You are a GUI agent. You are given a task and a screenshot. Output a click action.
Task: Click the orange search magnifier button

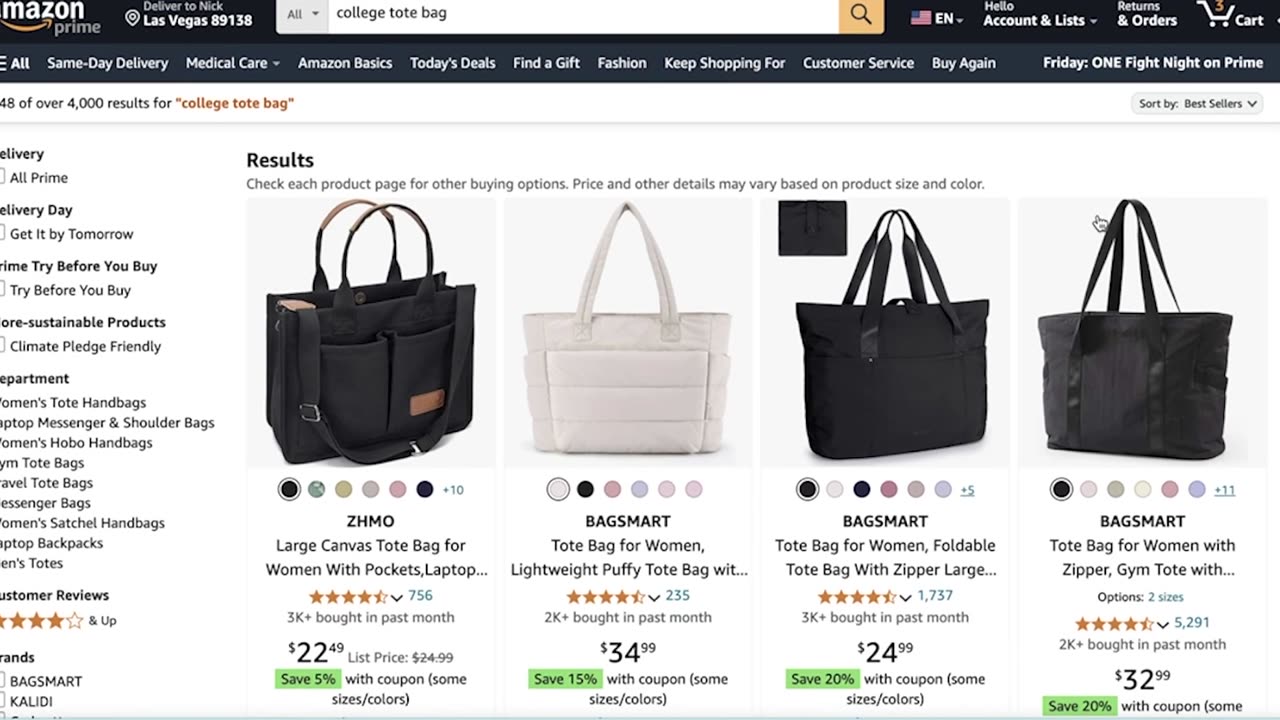click(x=861, y=14)
